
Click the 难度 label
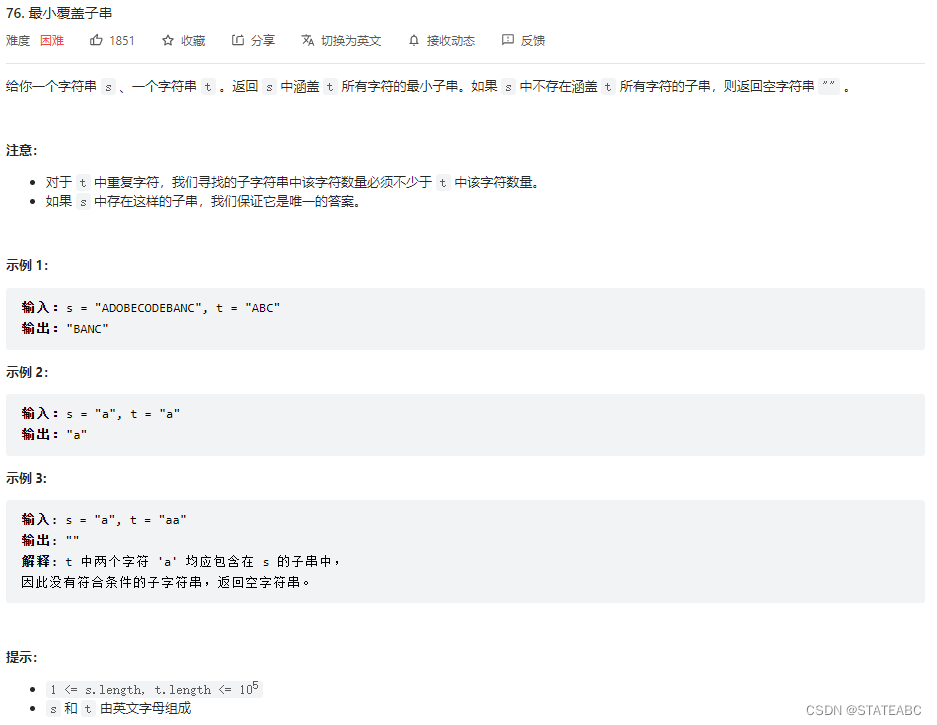[x=18, y=41]
